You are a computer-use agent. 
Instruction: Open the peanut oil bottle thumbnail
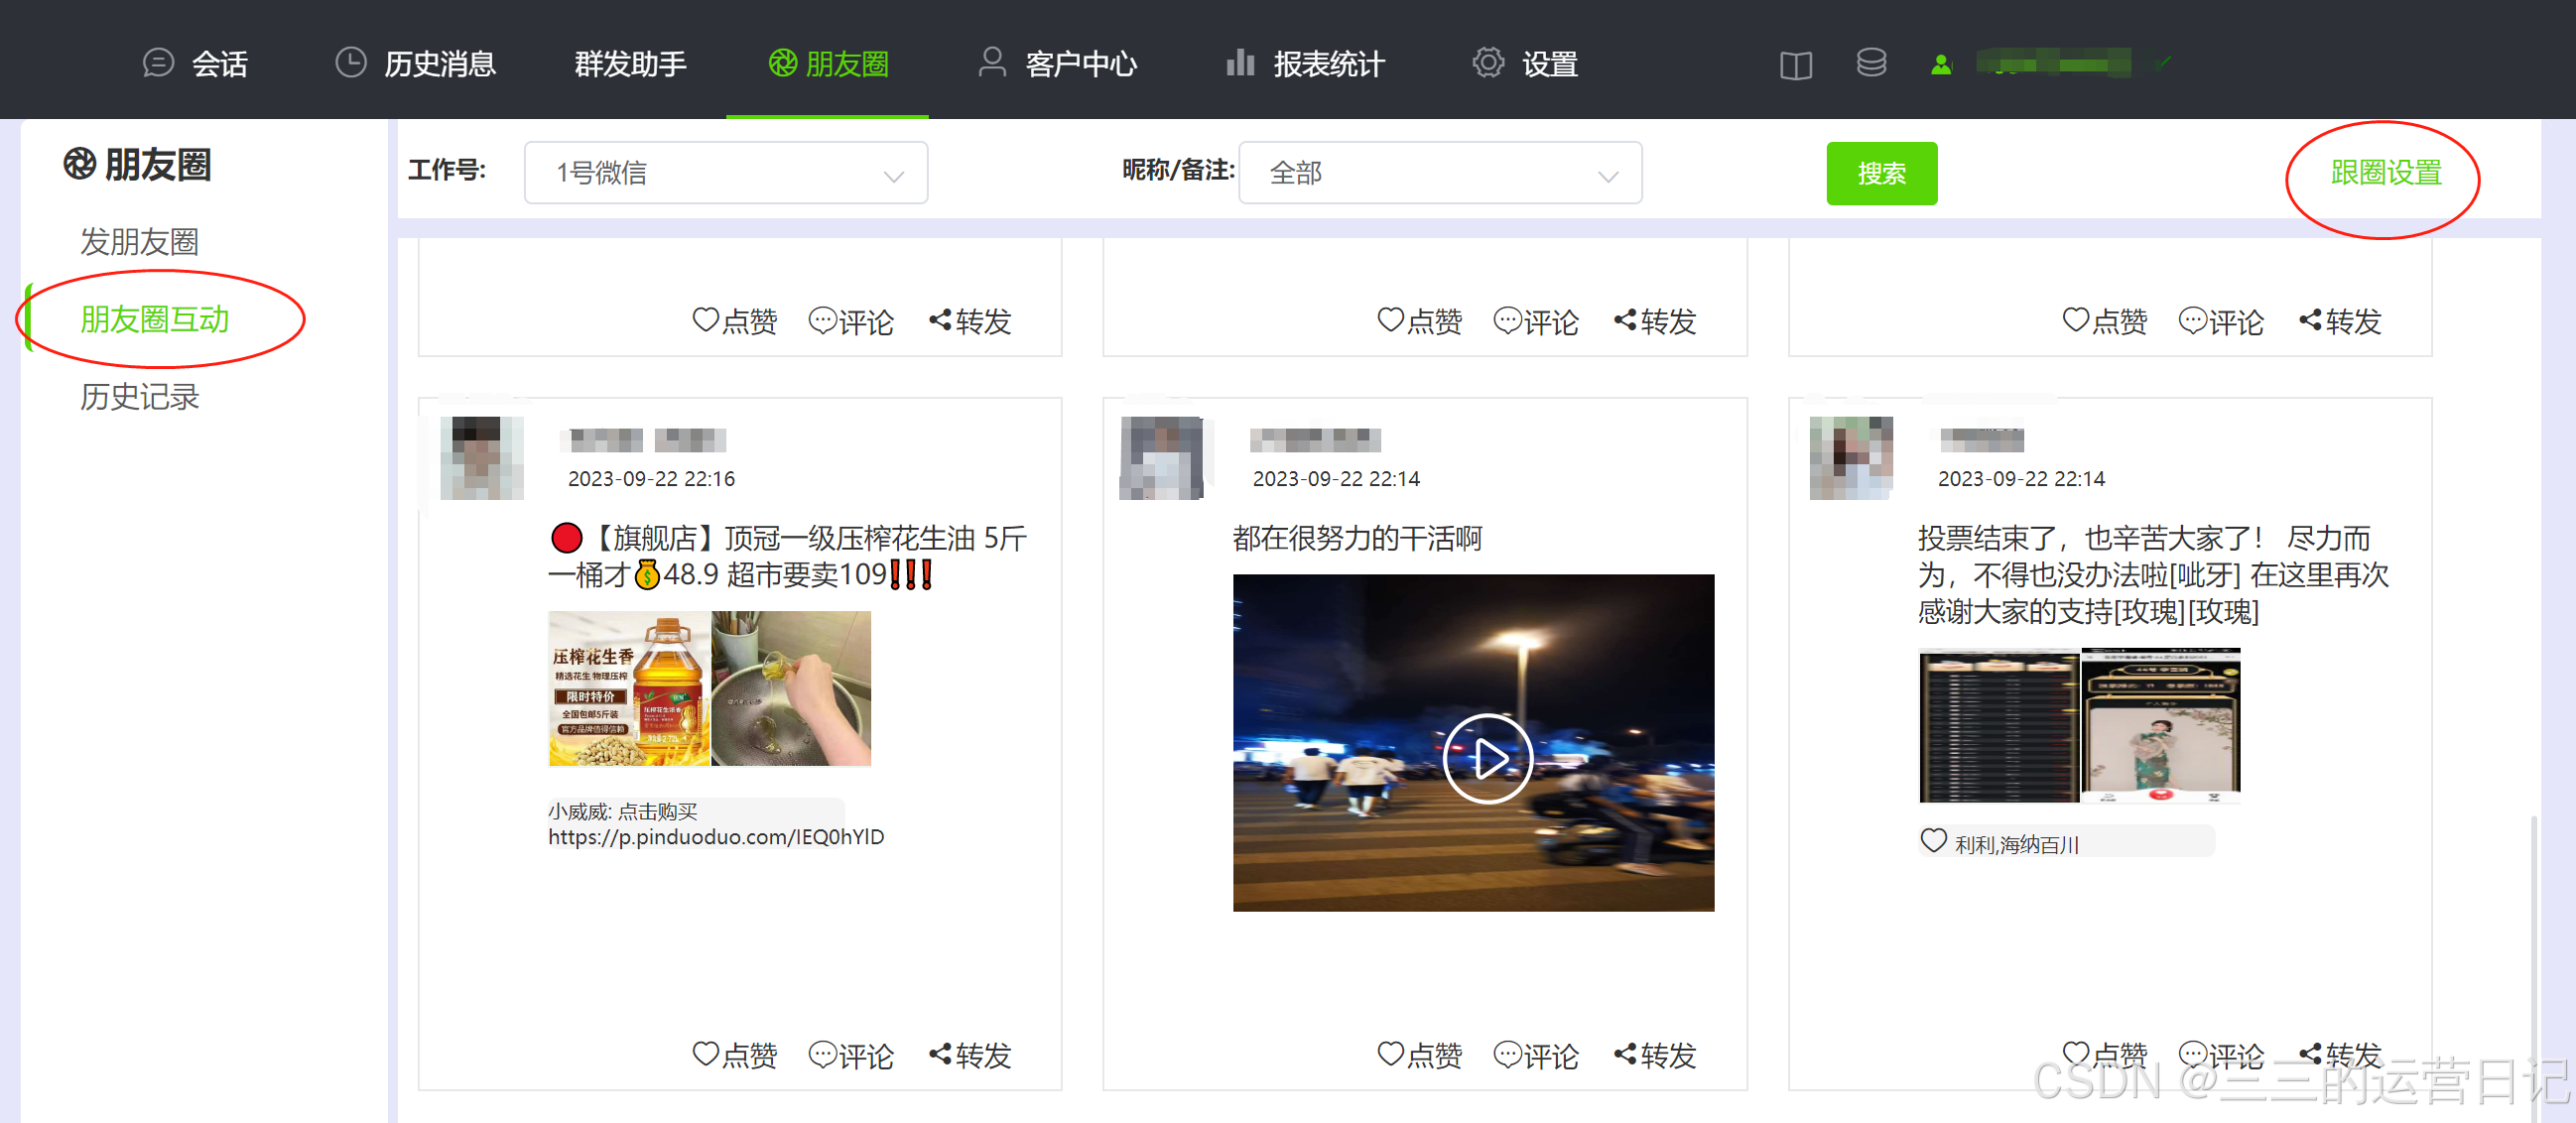pos(629,689)
